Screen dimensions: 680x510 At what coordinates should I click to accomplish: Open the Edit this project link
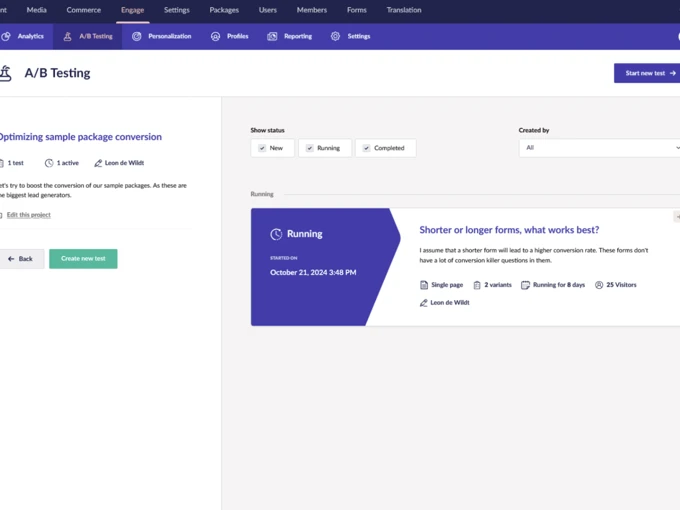coord(28,215)
